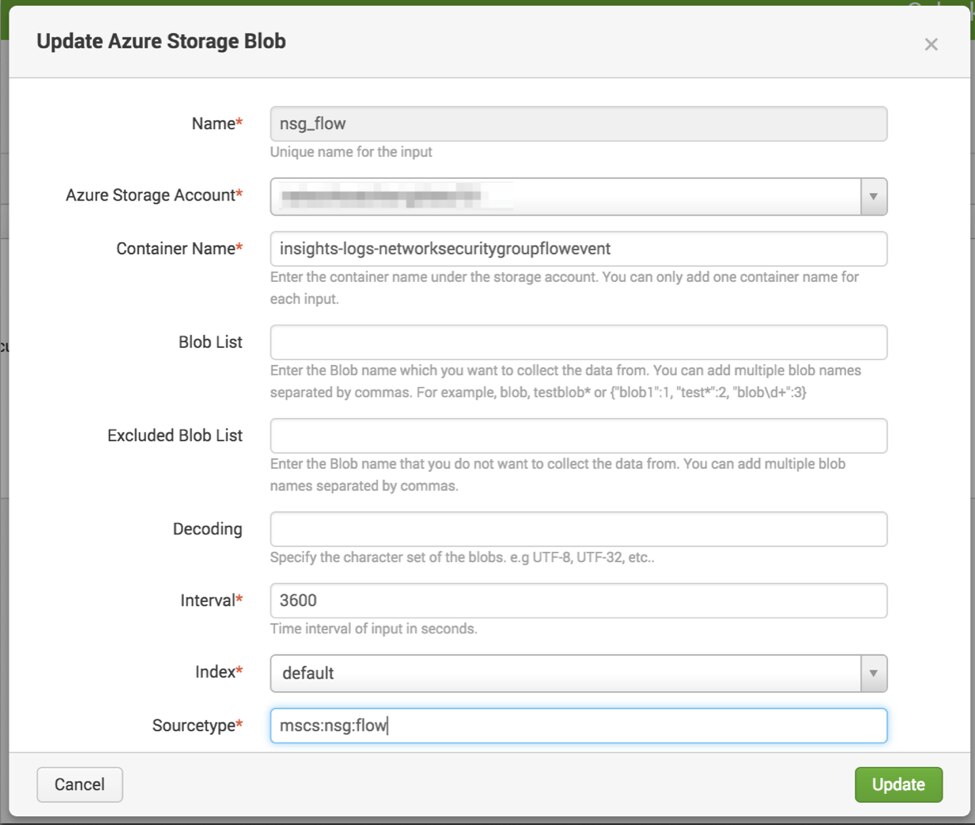Click into the Container Name input
Viewport: 975px width, 825px height.
click(578, 249)
